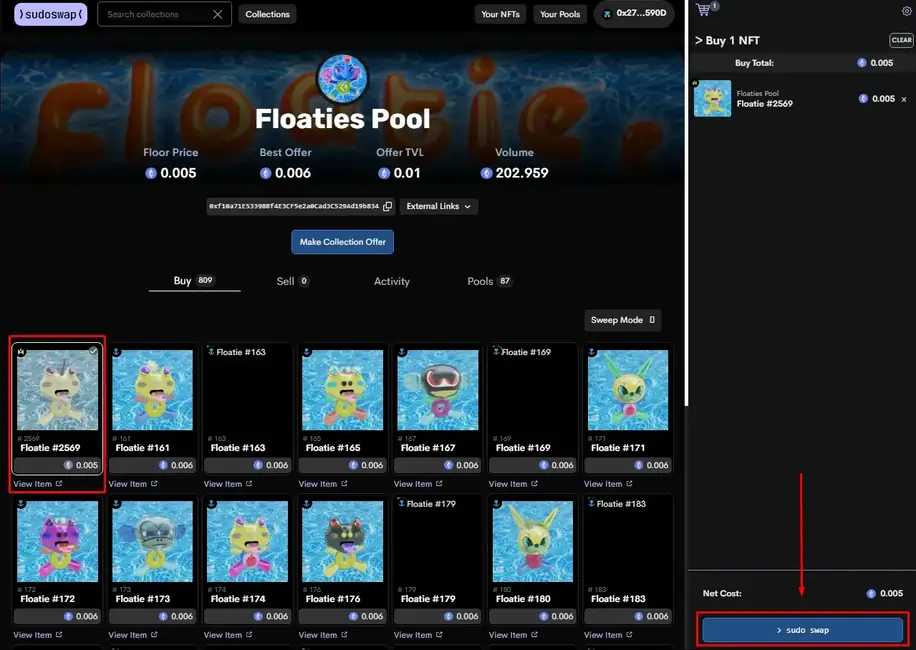Viewport: 916px width, 650px height.
Task: Click the page vertical scrollbar
Action: (x=686, y=203)
